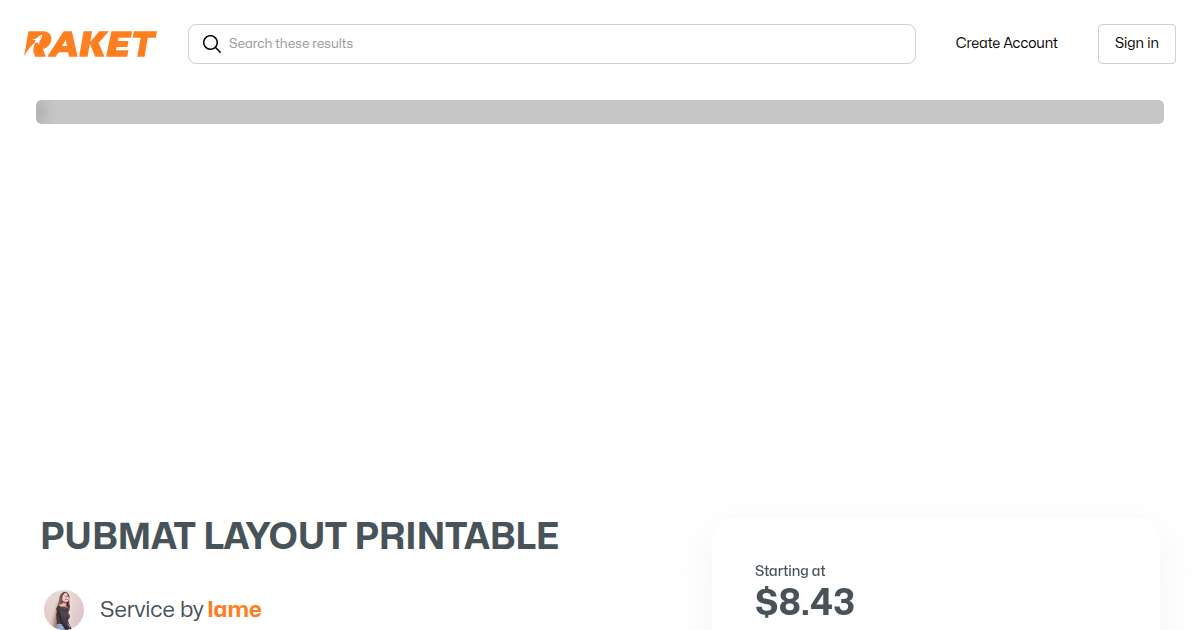Click the "Starting at" label
1200x630 pixels.
[790, 571]
